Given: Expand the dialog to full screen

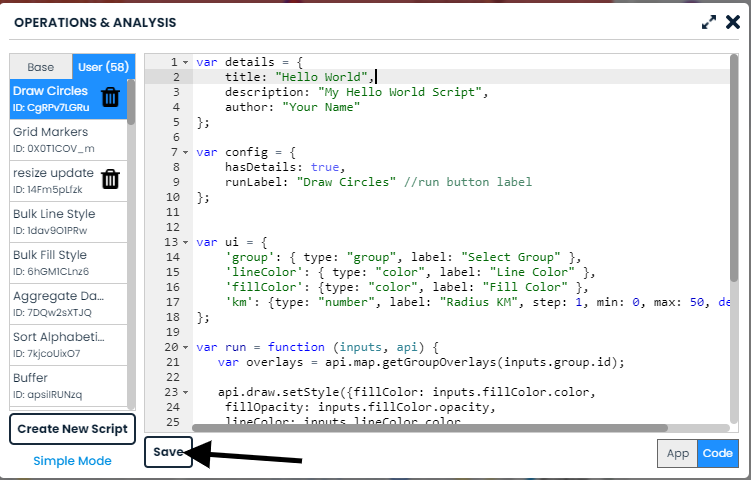Looking at the screenshot, I should (x=709, y=22).
